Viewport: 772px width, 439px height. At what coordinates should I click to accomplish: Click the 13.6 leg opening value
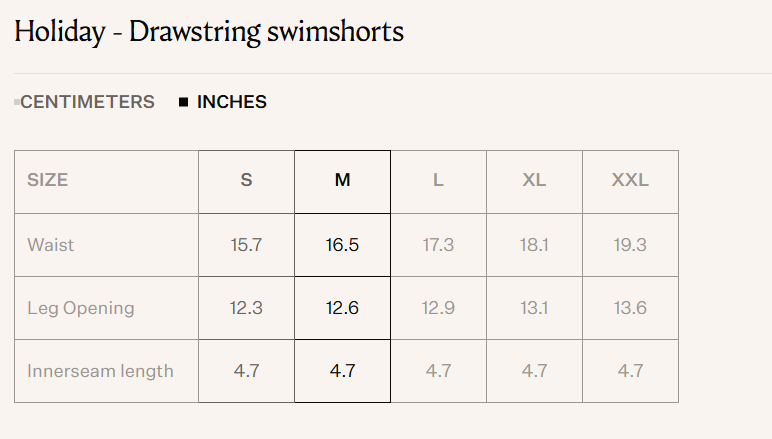point(630,308)
